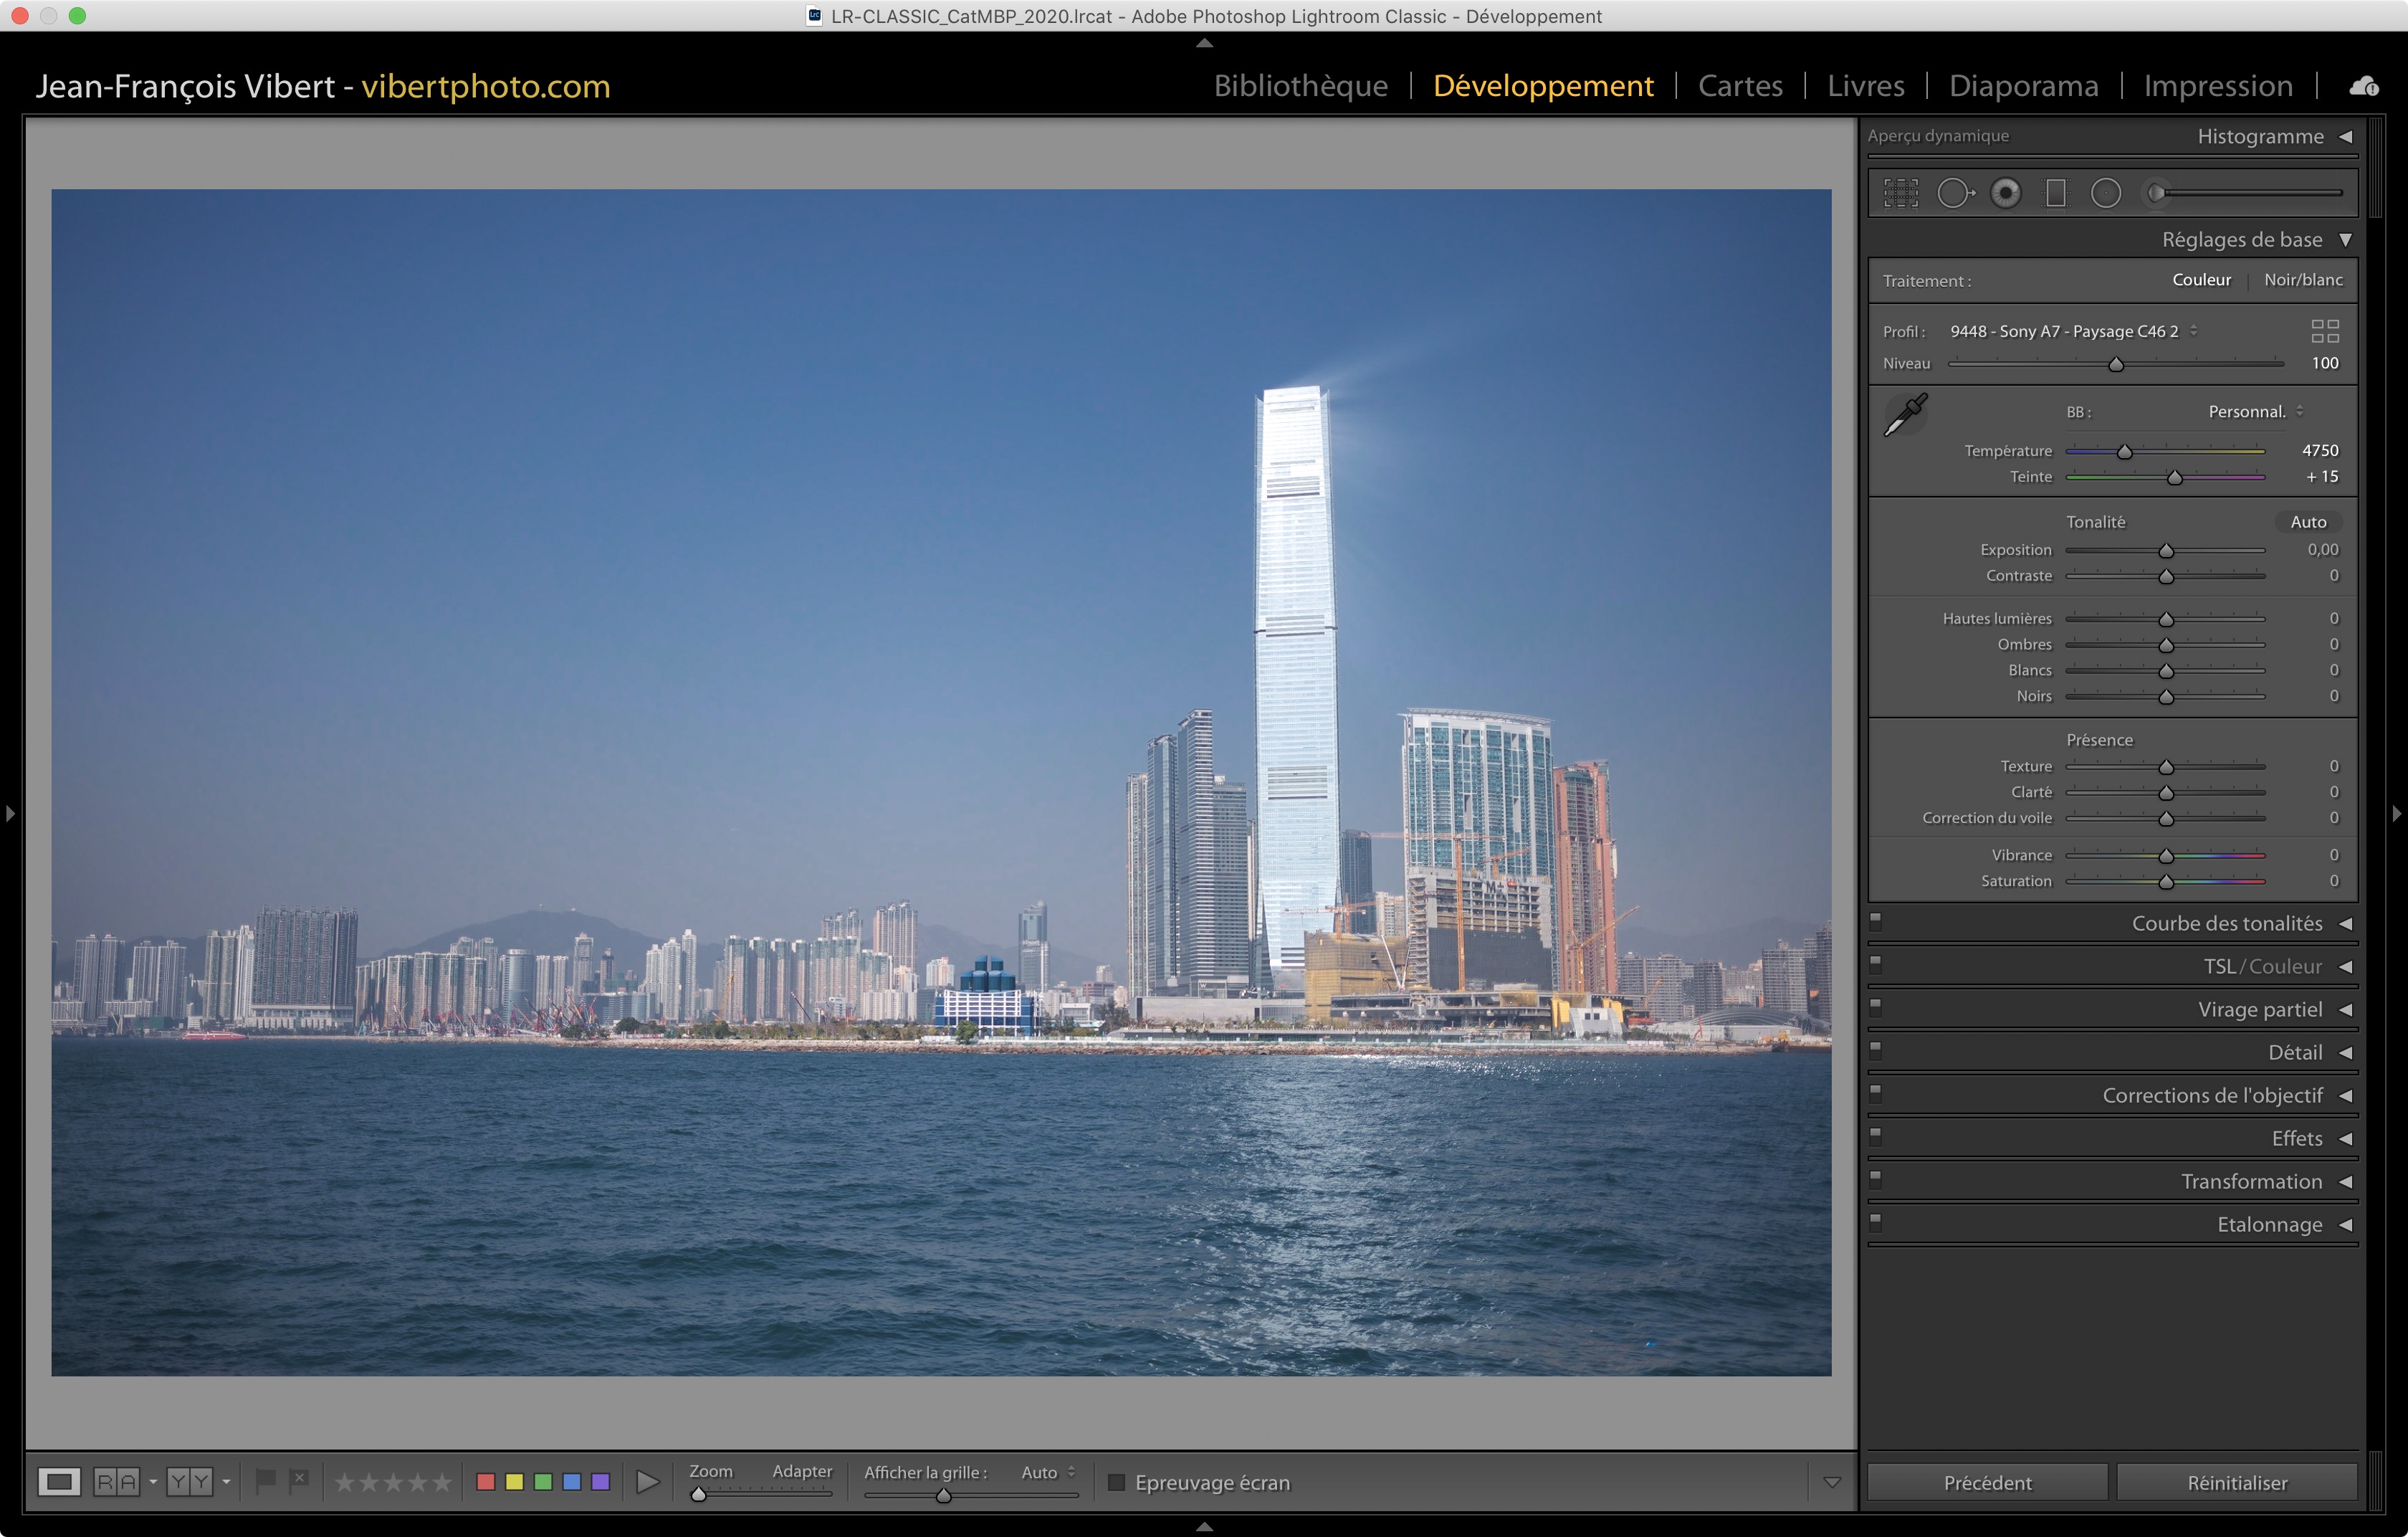This screenshot has height=1537, width=2408.
Task: Open the Cartes module
Action: point(1740,86)
